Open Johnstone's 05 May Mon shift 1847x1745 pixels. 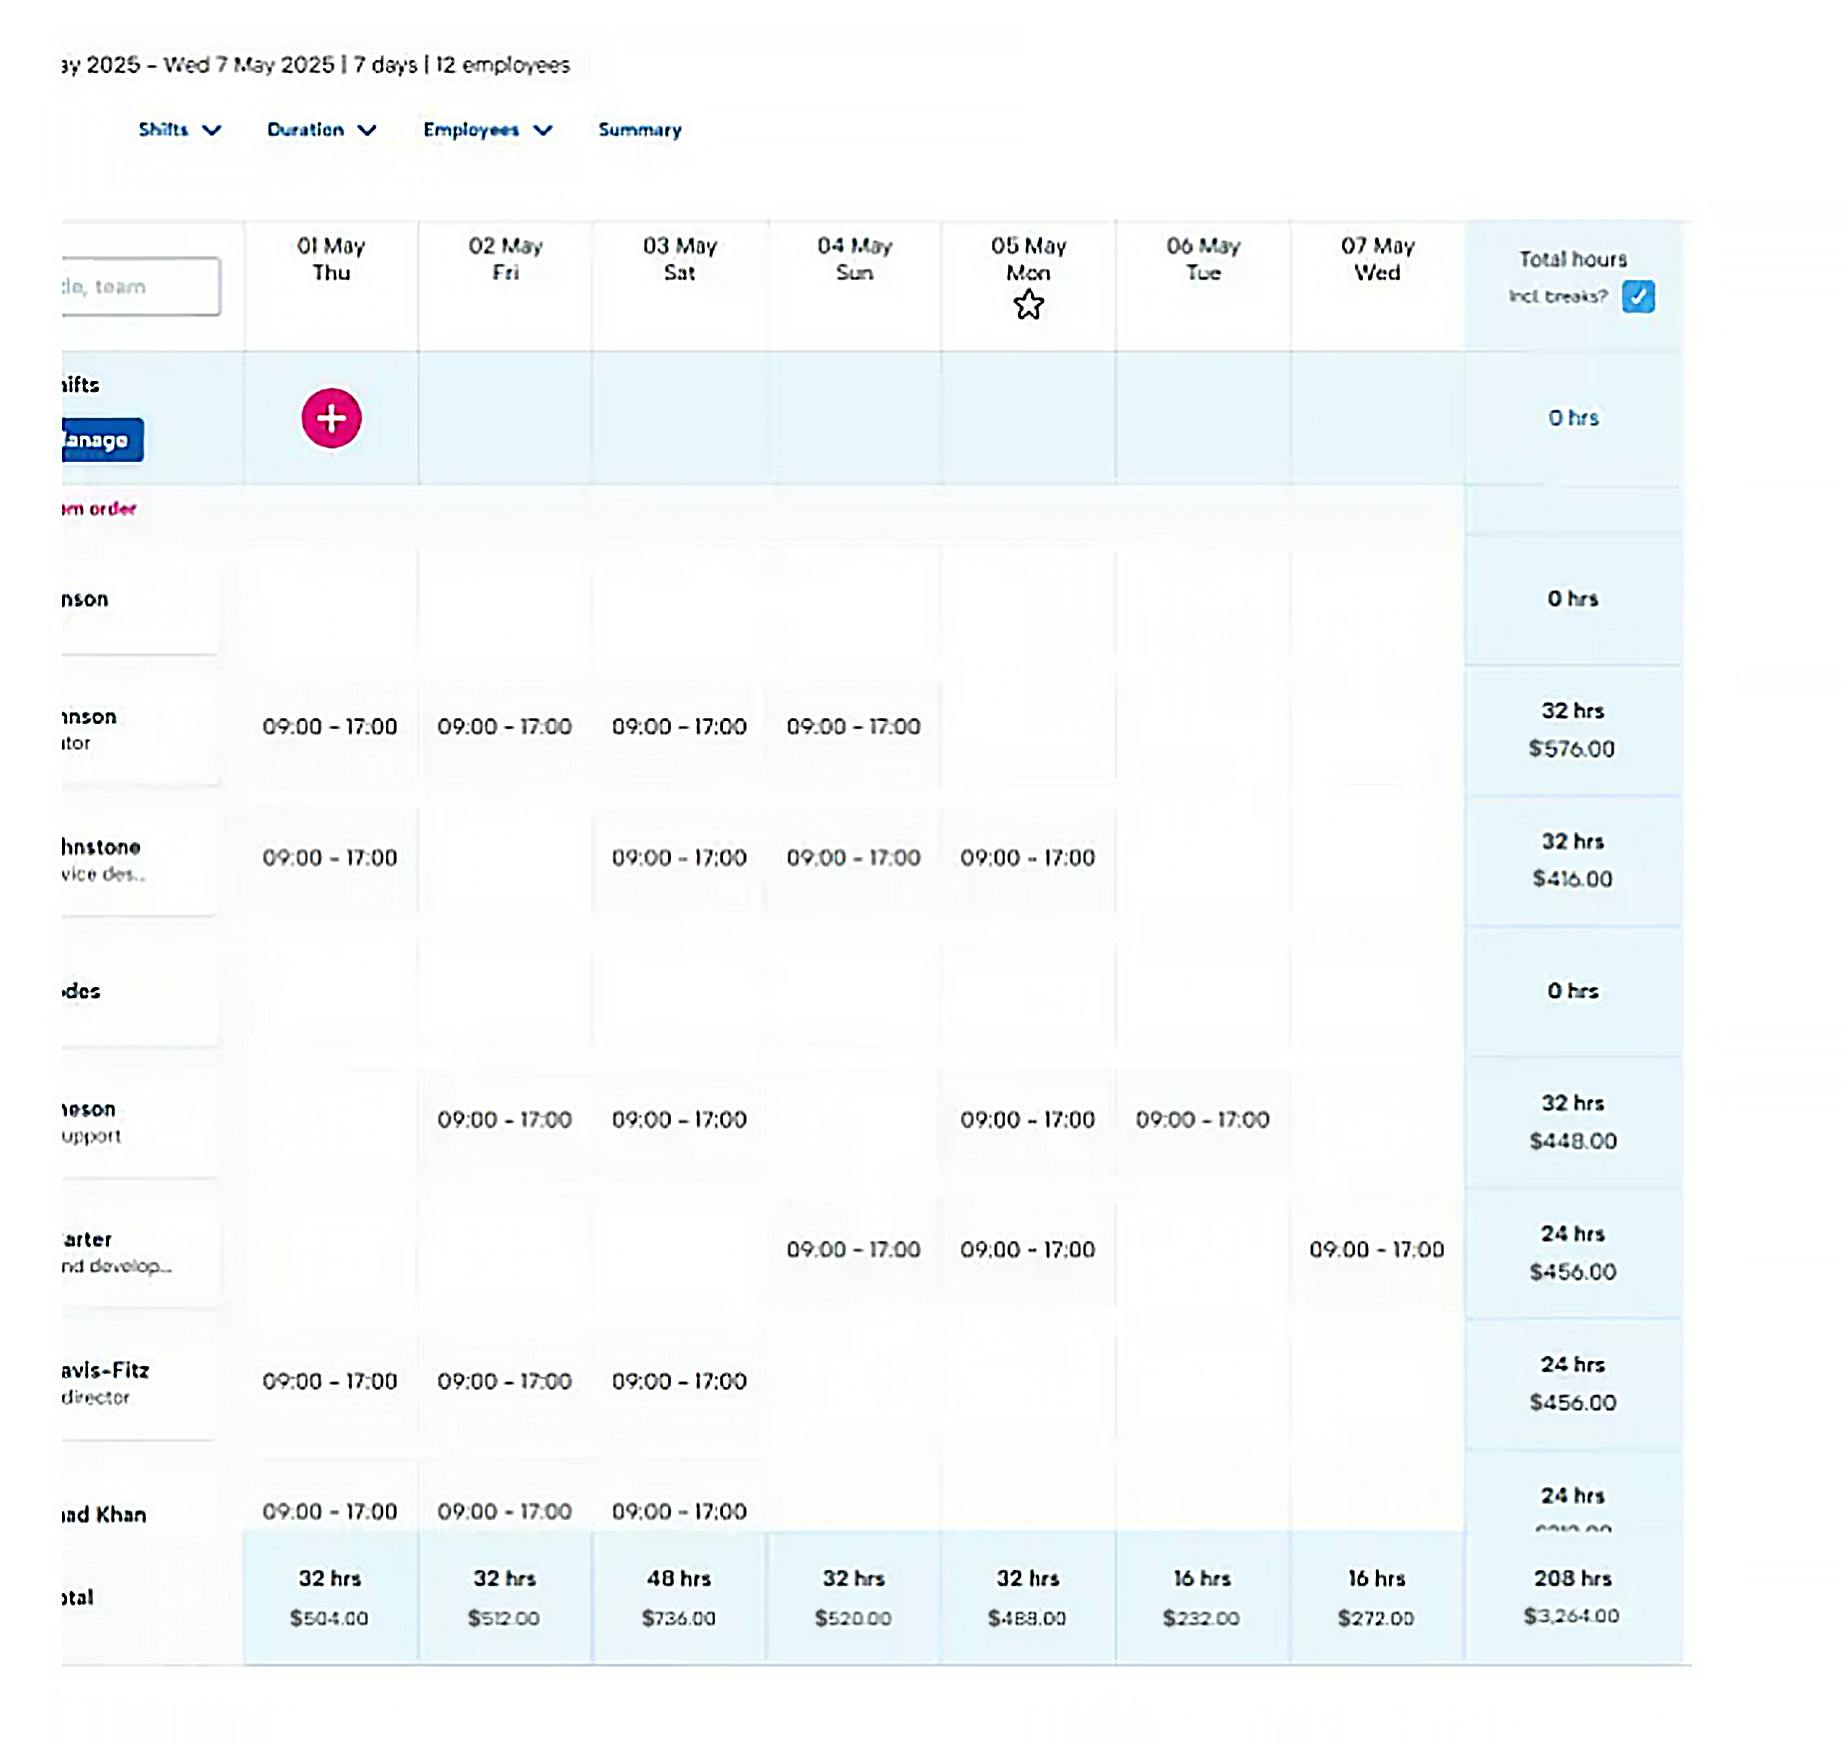pos(1027,858)
